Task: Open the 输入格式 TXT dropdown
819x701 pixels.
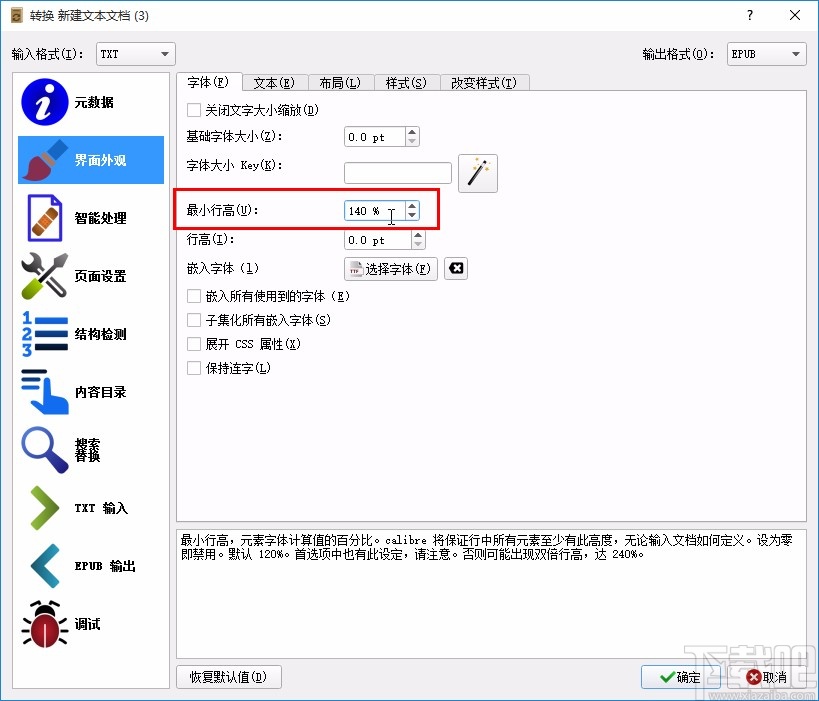Action: (x=135, y=54)
